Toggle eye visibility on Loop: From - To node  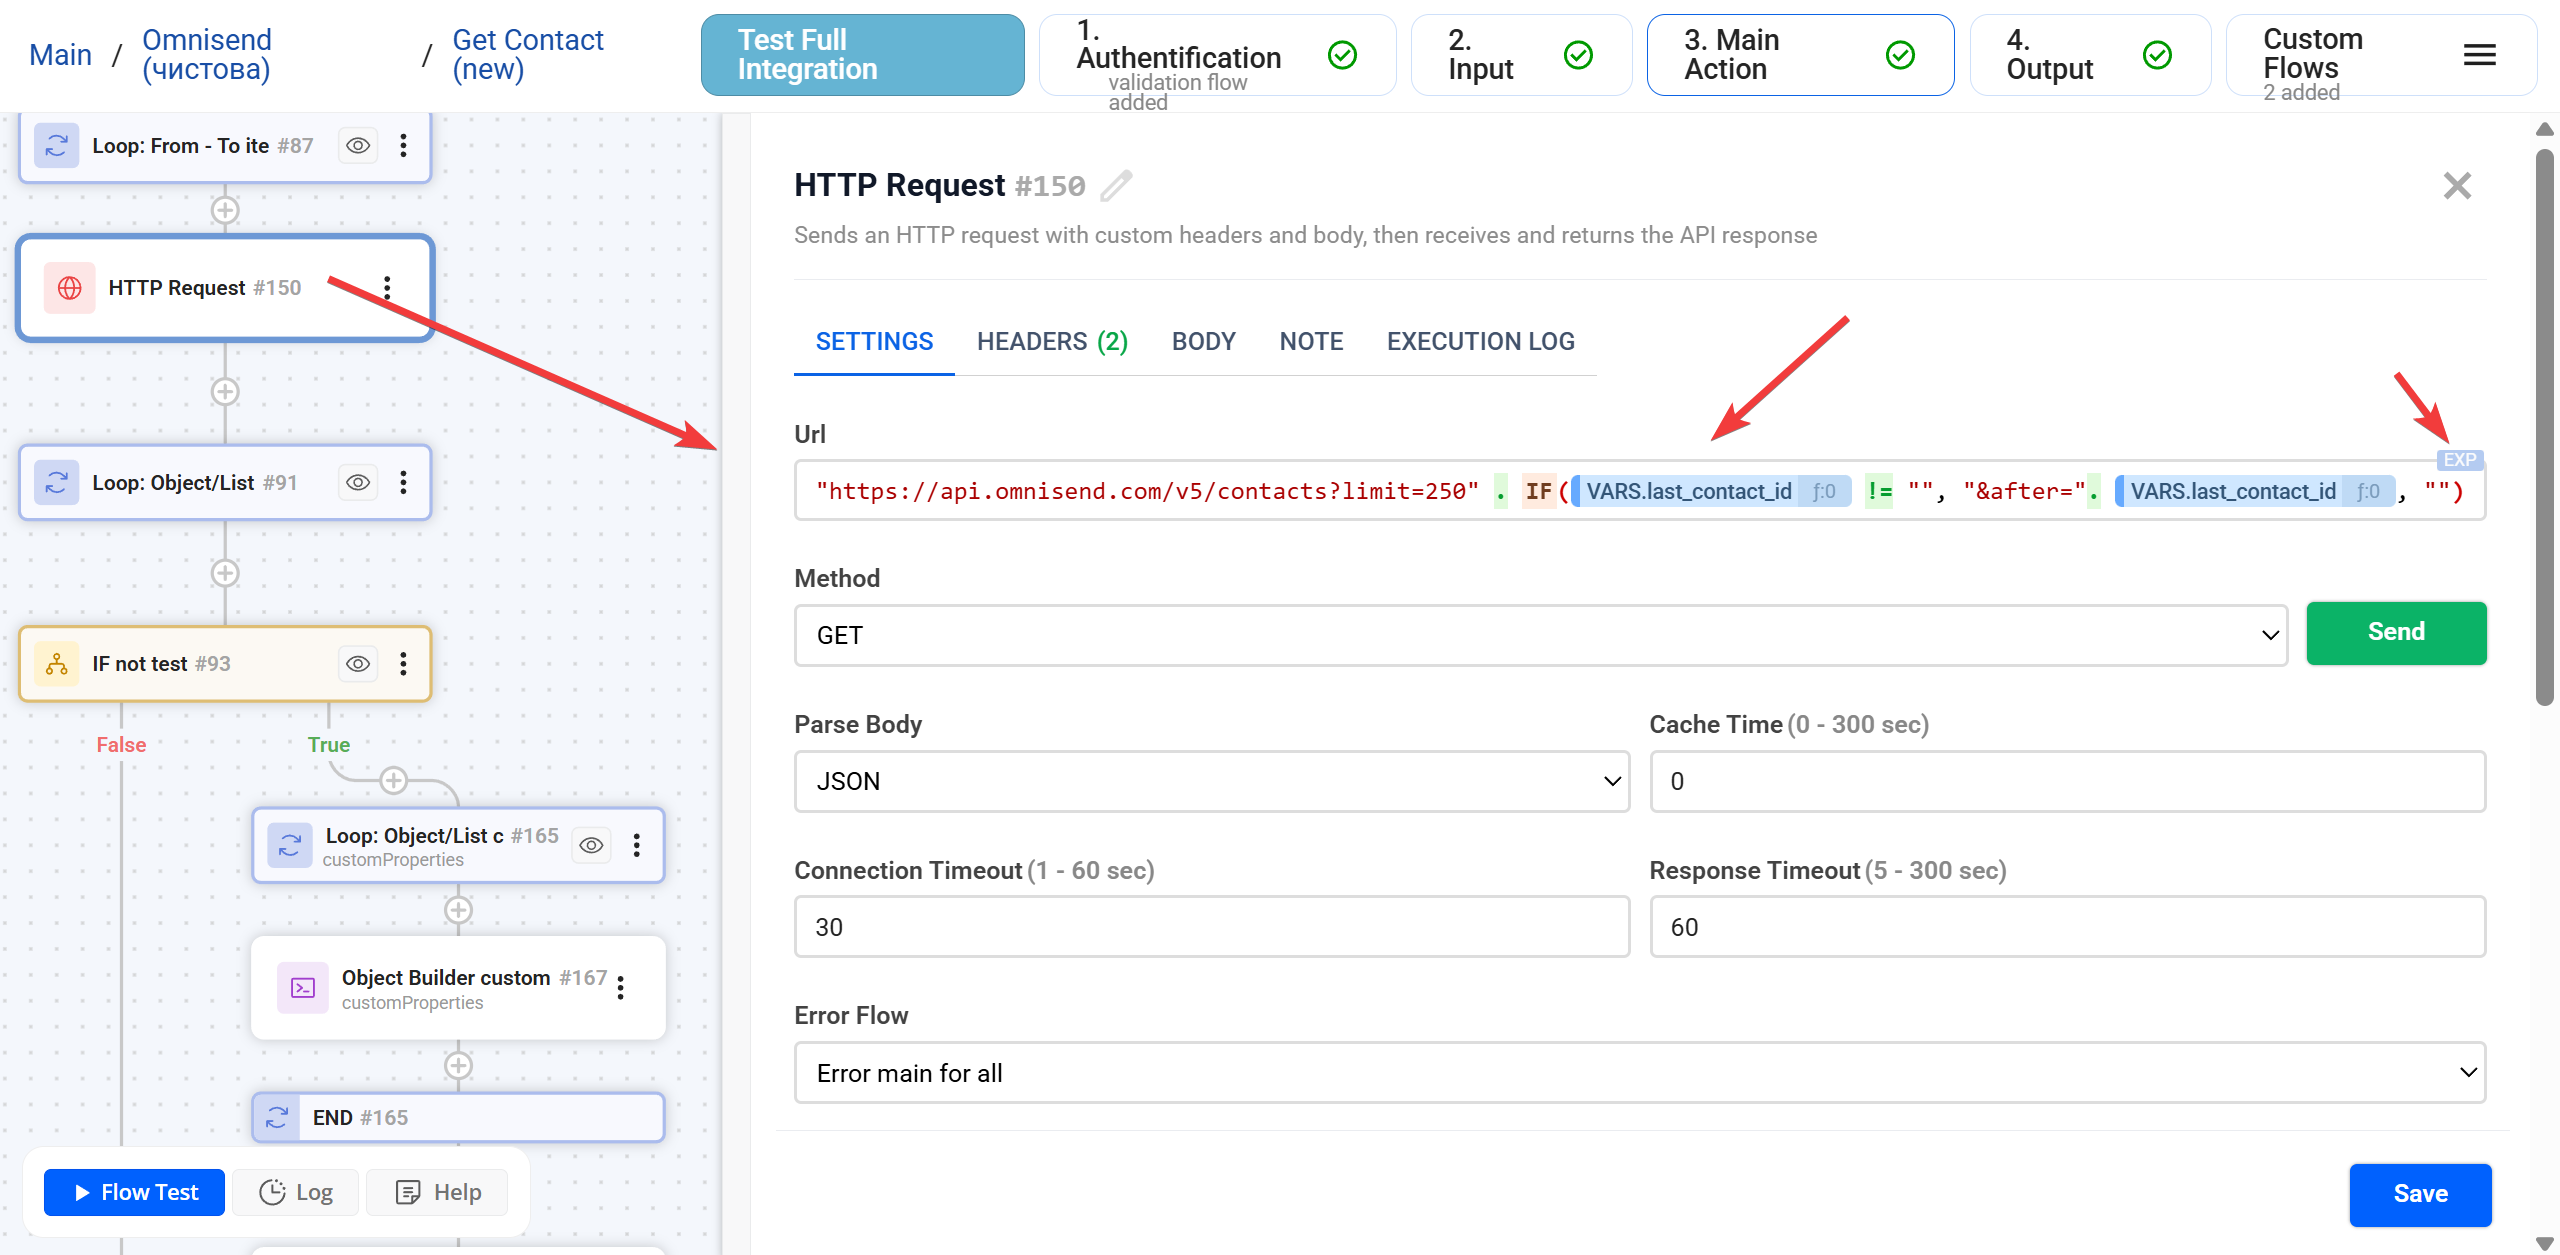tap(358, 146)
